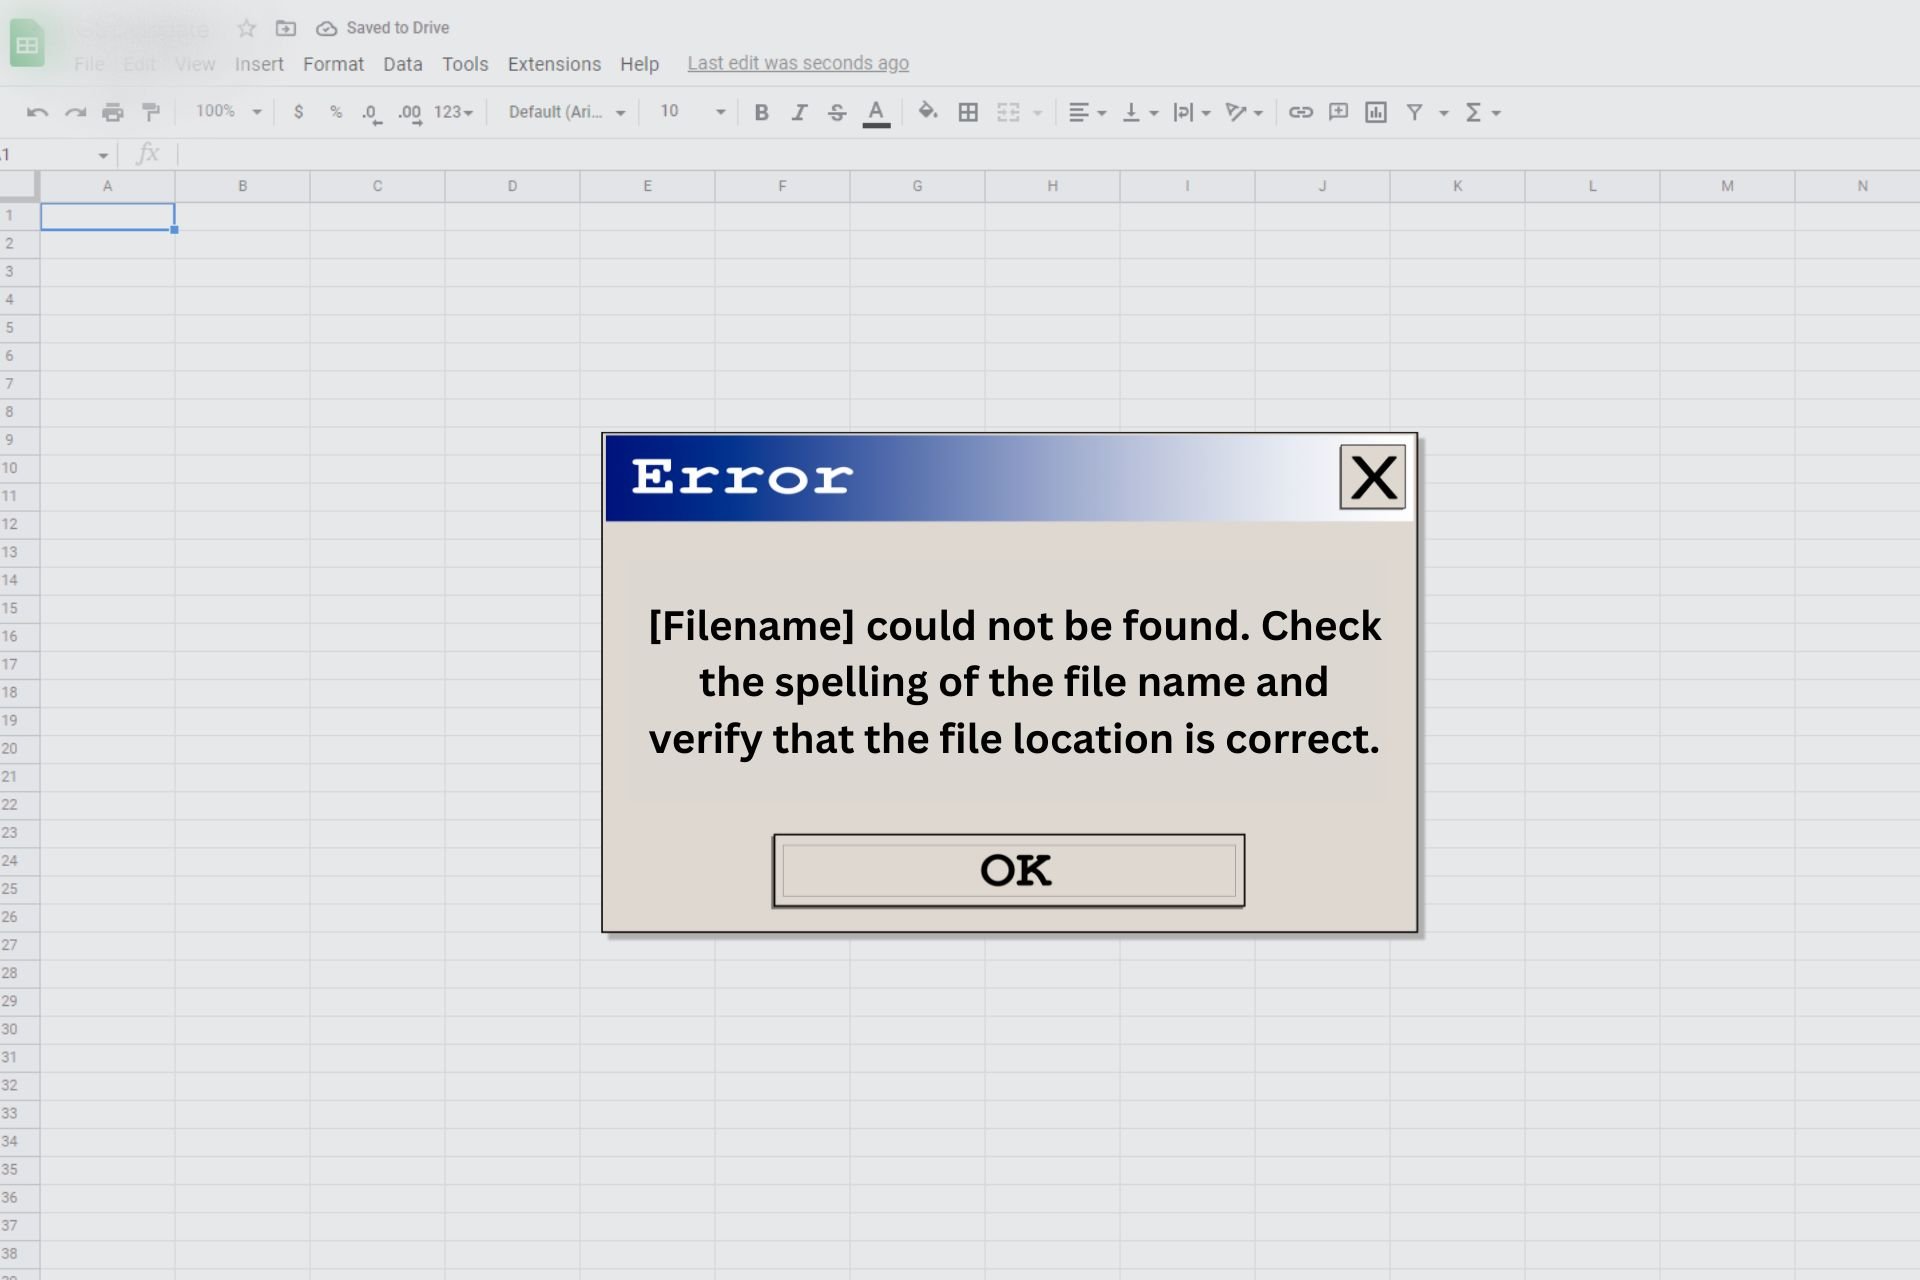Image resolution: width=1920 pixels, height=1280 pixels.
Task: Click the Insert comment icon
Action: (x=1338, y=112)
